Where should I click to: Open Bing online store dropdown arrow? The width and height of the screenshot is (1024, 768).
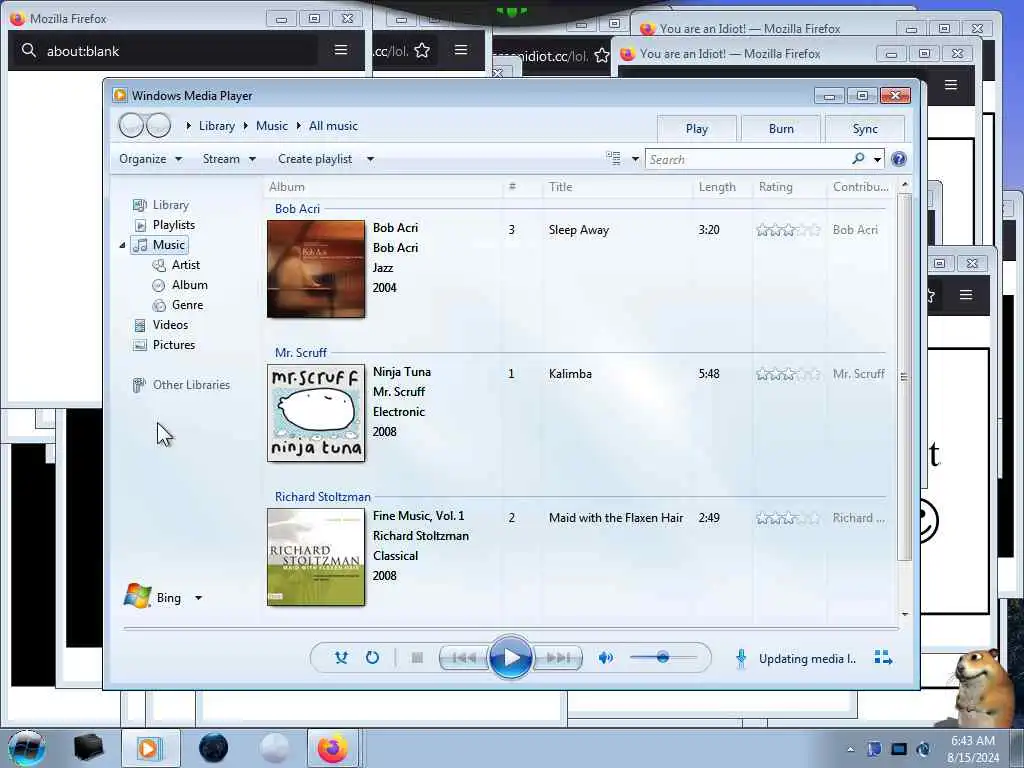(x=199, y=598)
